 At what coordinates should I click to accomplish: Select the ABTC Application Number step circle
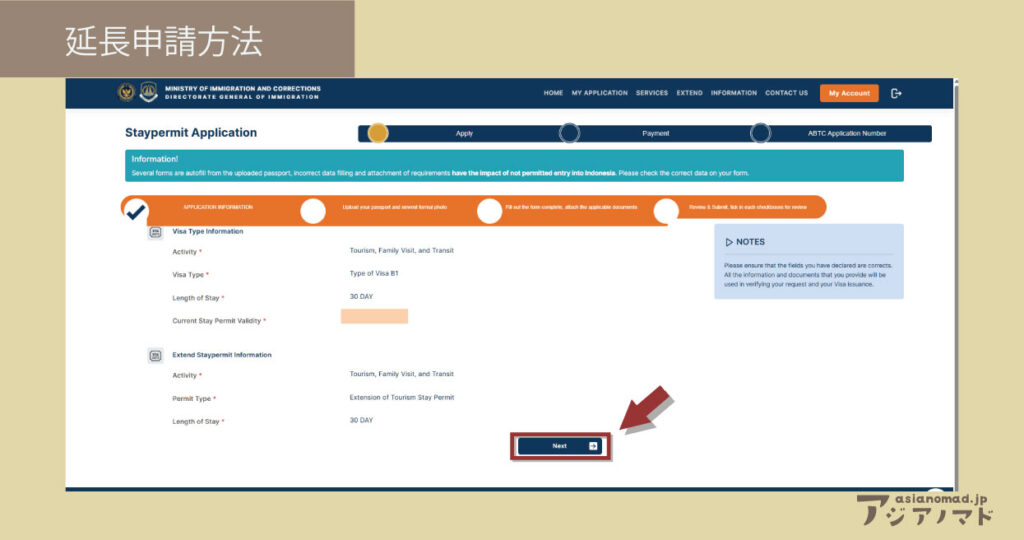pos(760,133)
